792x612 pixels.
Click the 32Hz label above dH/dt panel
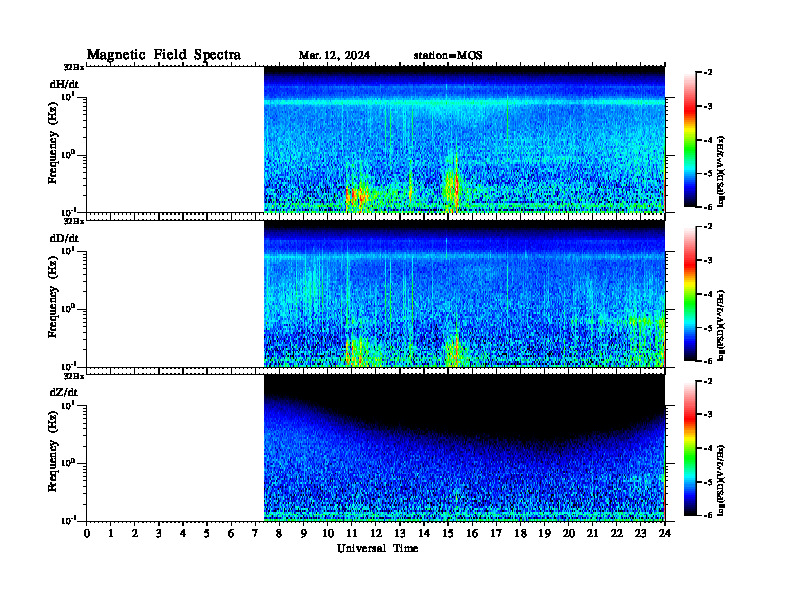pos(74,67)
